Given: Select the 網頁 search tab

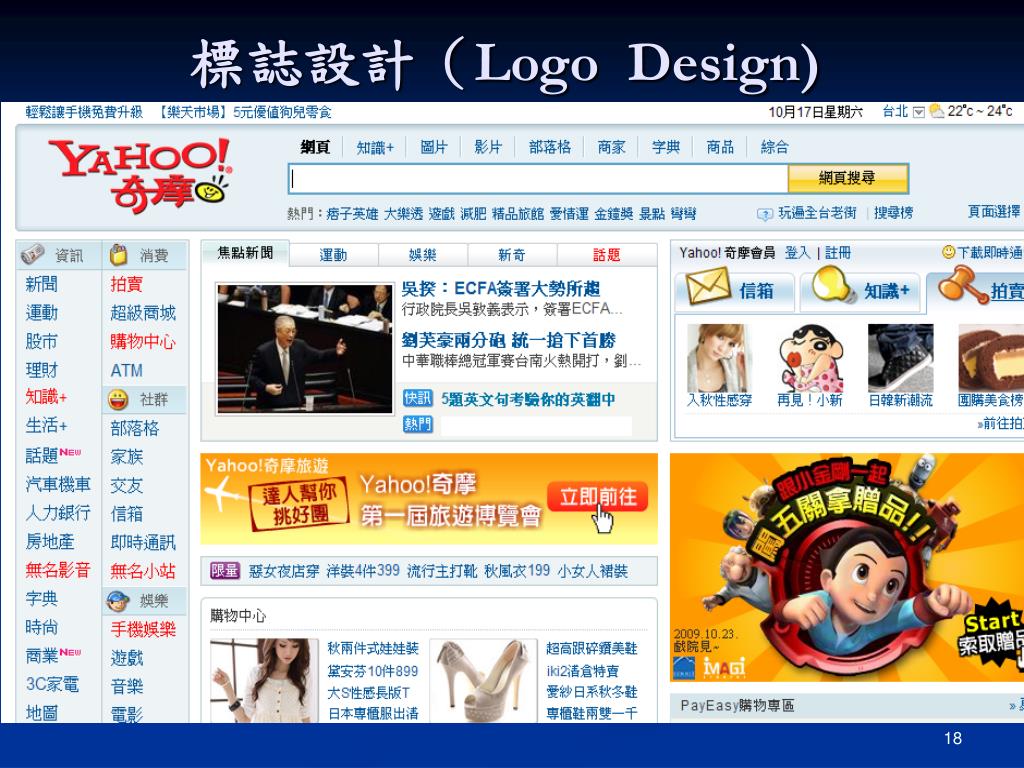Looking at the screenshot, I should point(315,147).
